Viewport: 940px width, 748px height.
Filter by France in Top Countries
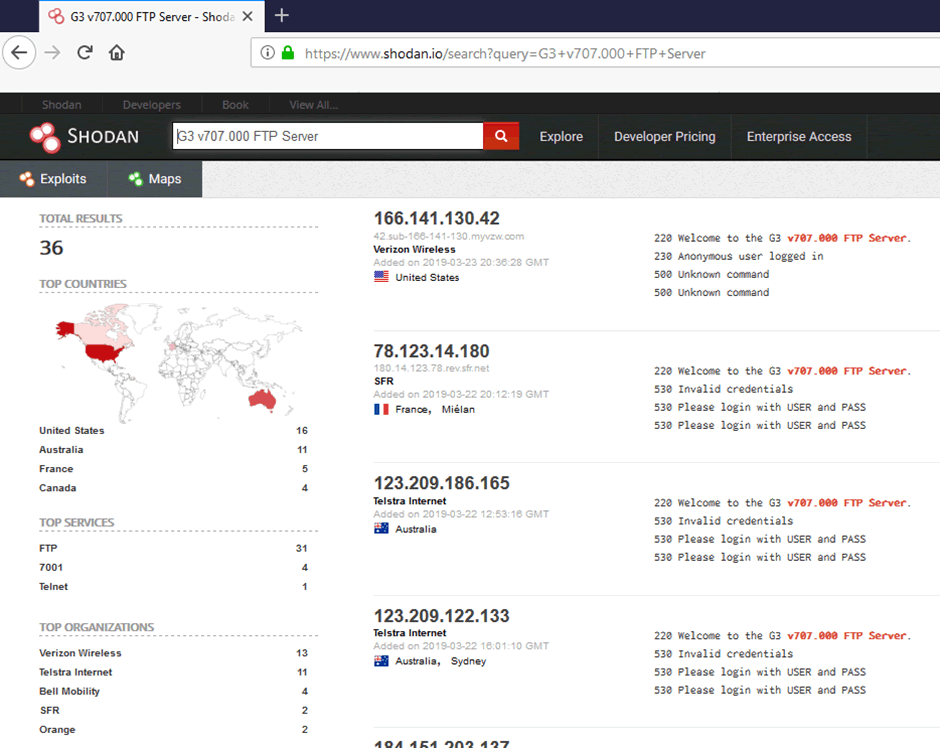[56, 469]
